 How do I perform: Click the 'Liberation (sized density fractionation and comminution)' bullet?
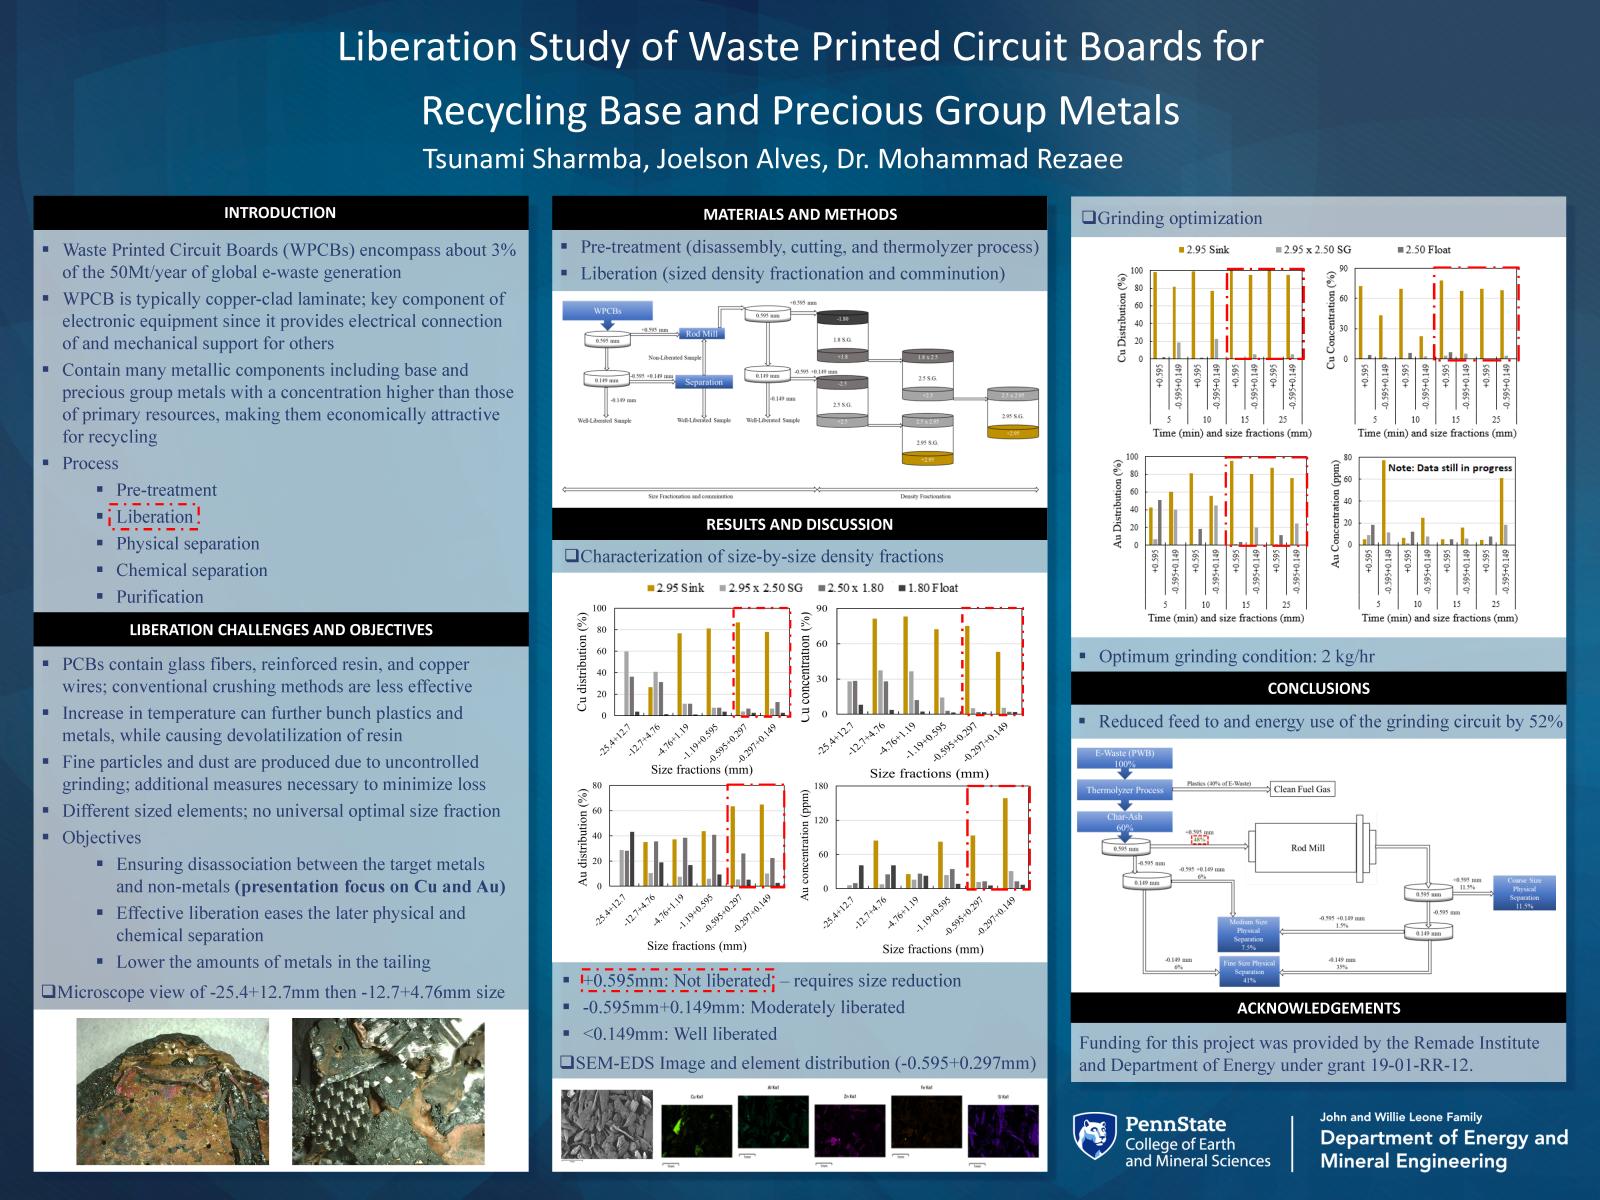(x=793, y=274)
